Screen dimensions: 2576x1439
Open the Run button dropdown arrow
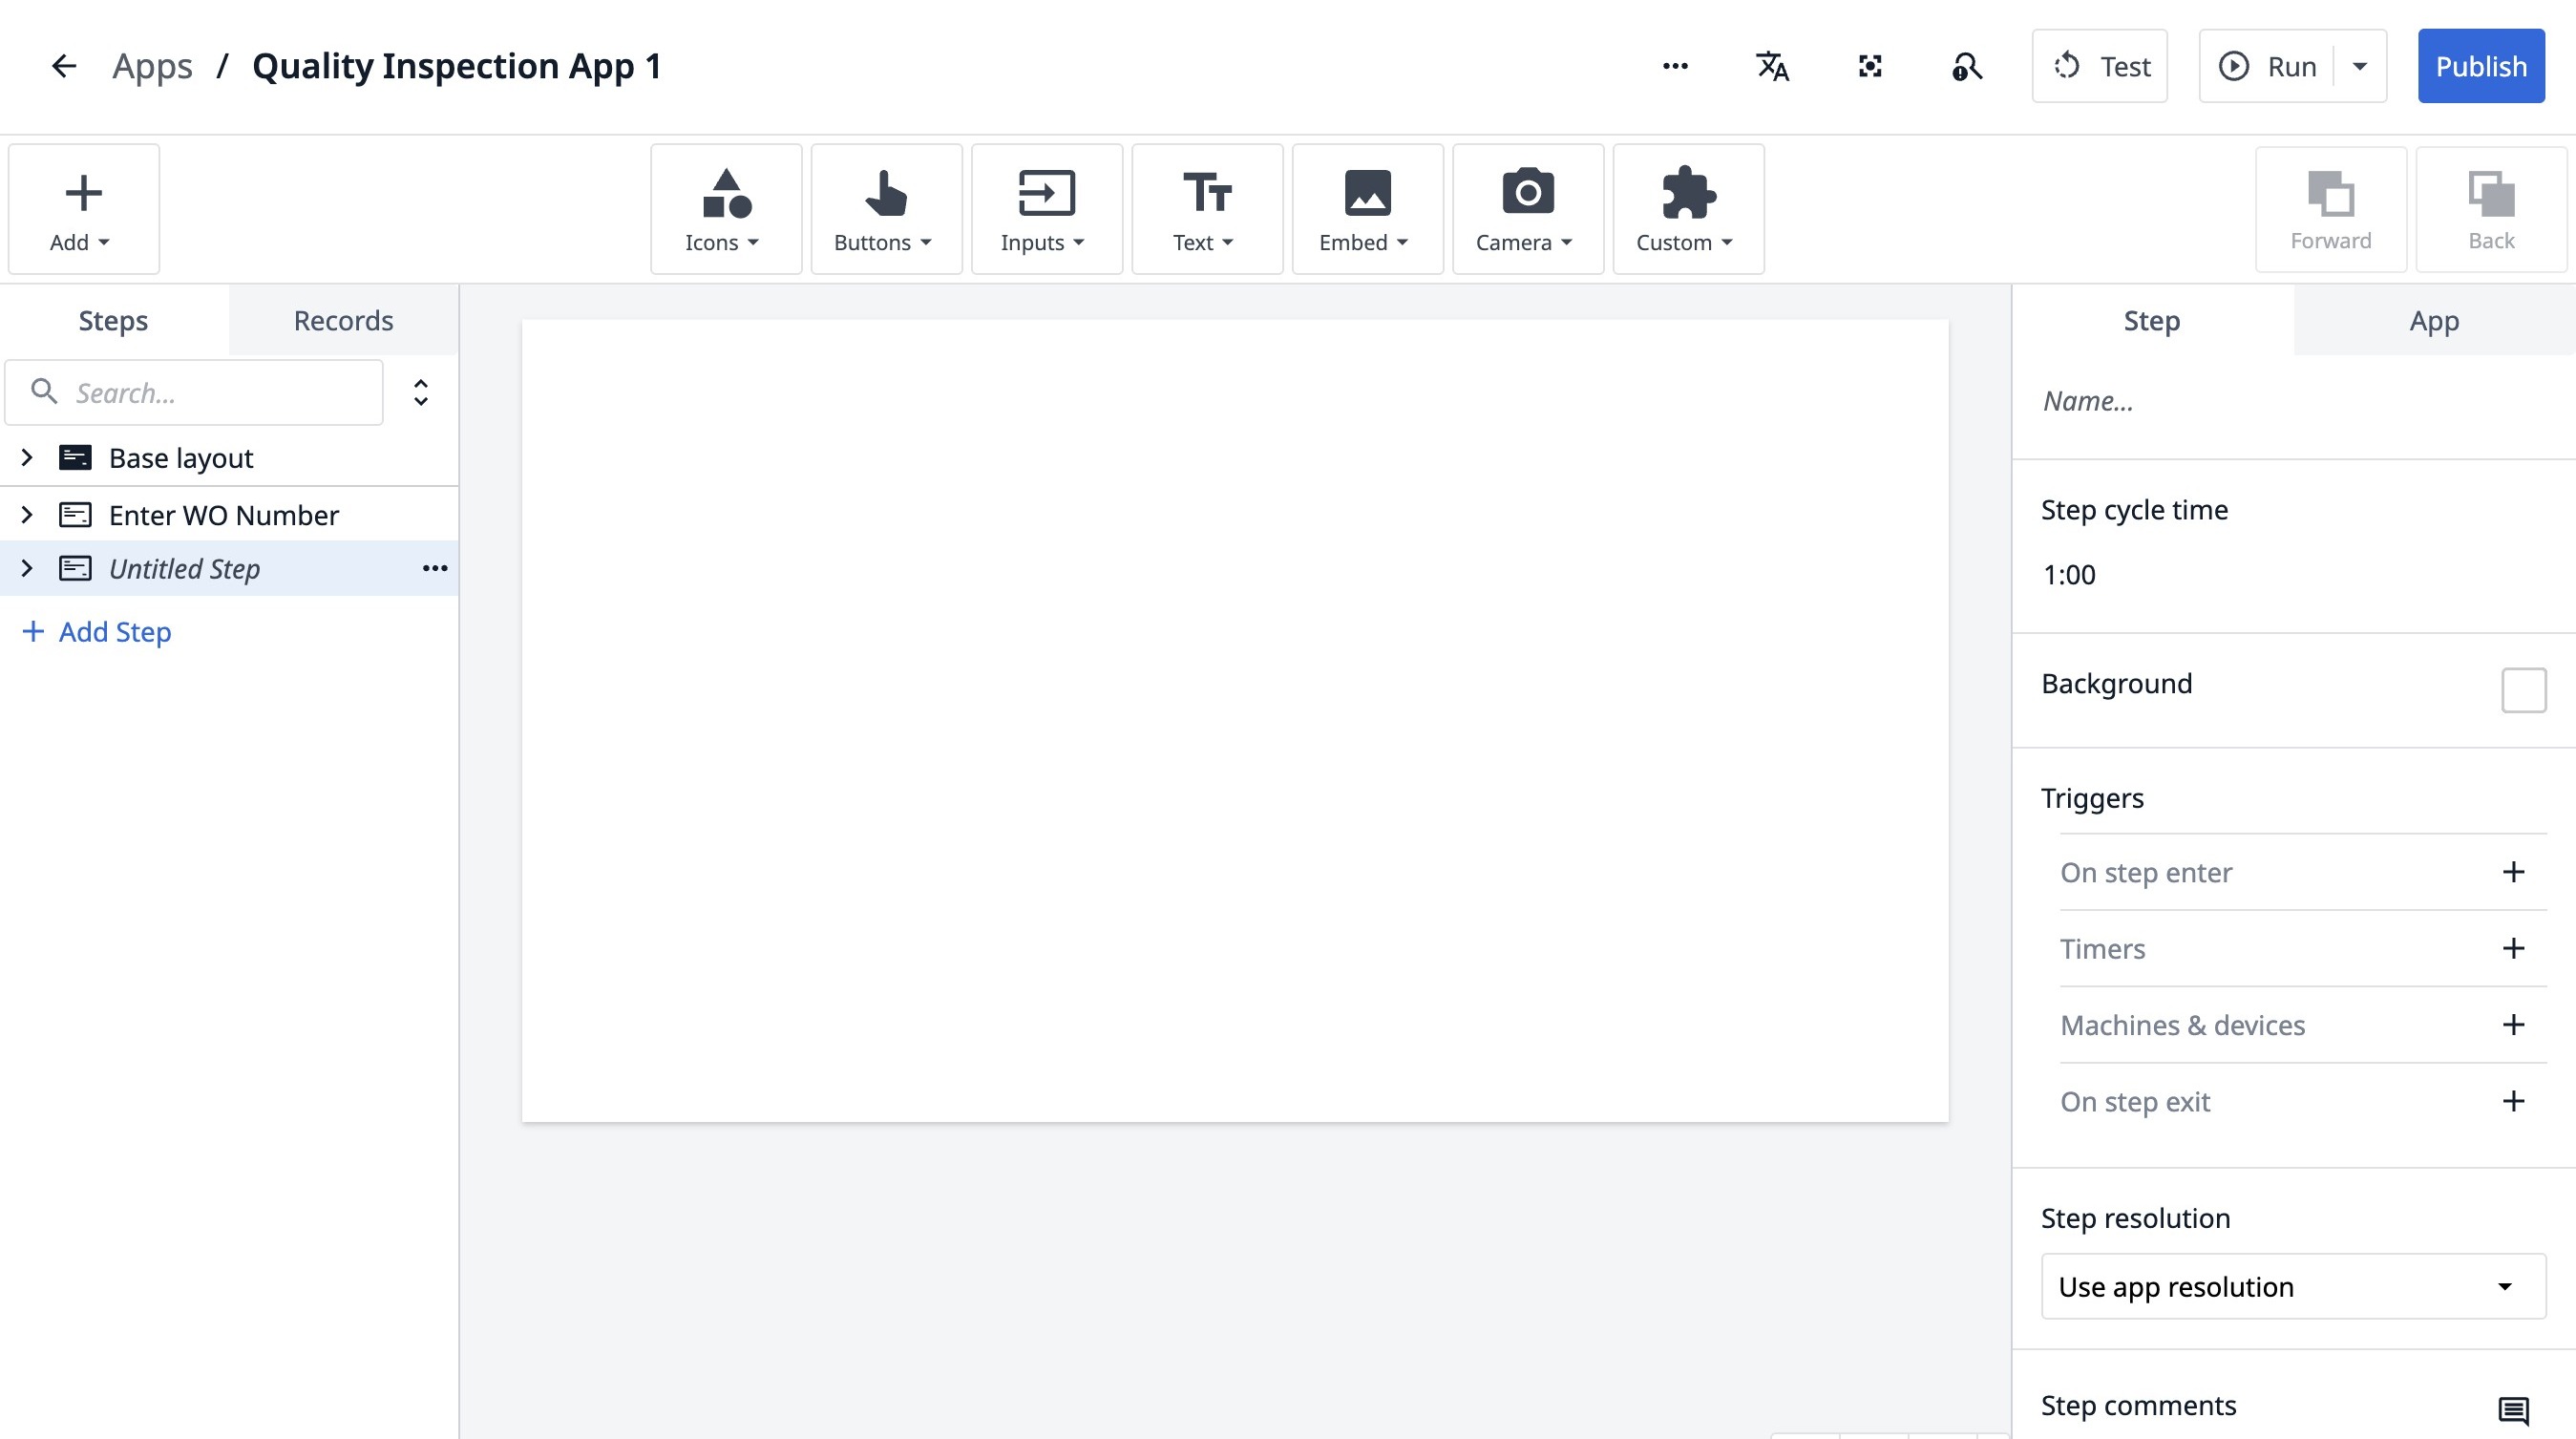pyautogui.click(x=2360, y=67)
